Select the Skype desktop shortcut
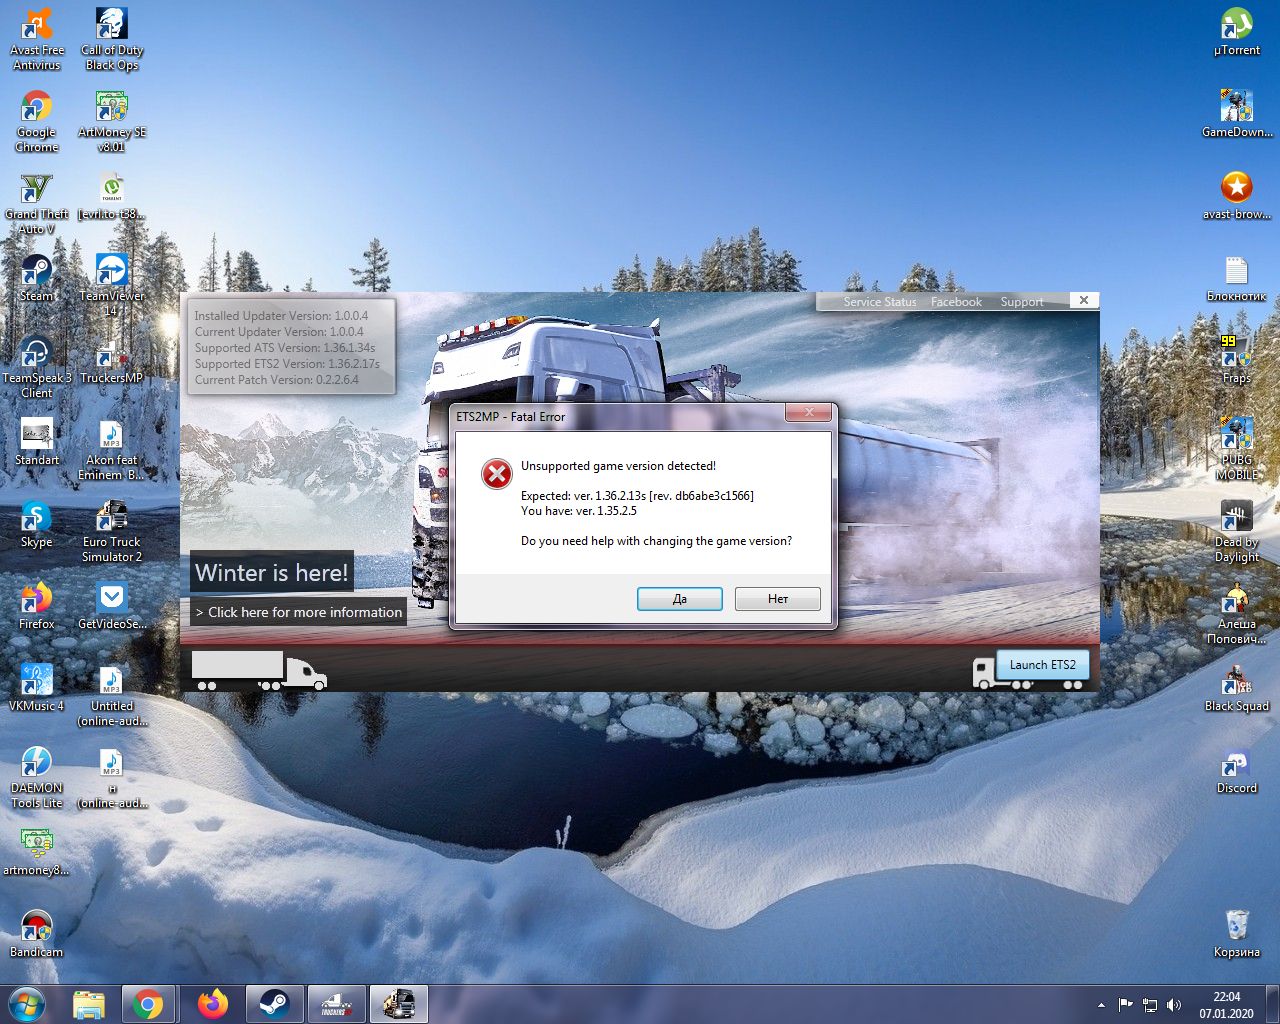The image size is (1280, 1024). [37, 524]
